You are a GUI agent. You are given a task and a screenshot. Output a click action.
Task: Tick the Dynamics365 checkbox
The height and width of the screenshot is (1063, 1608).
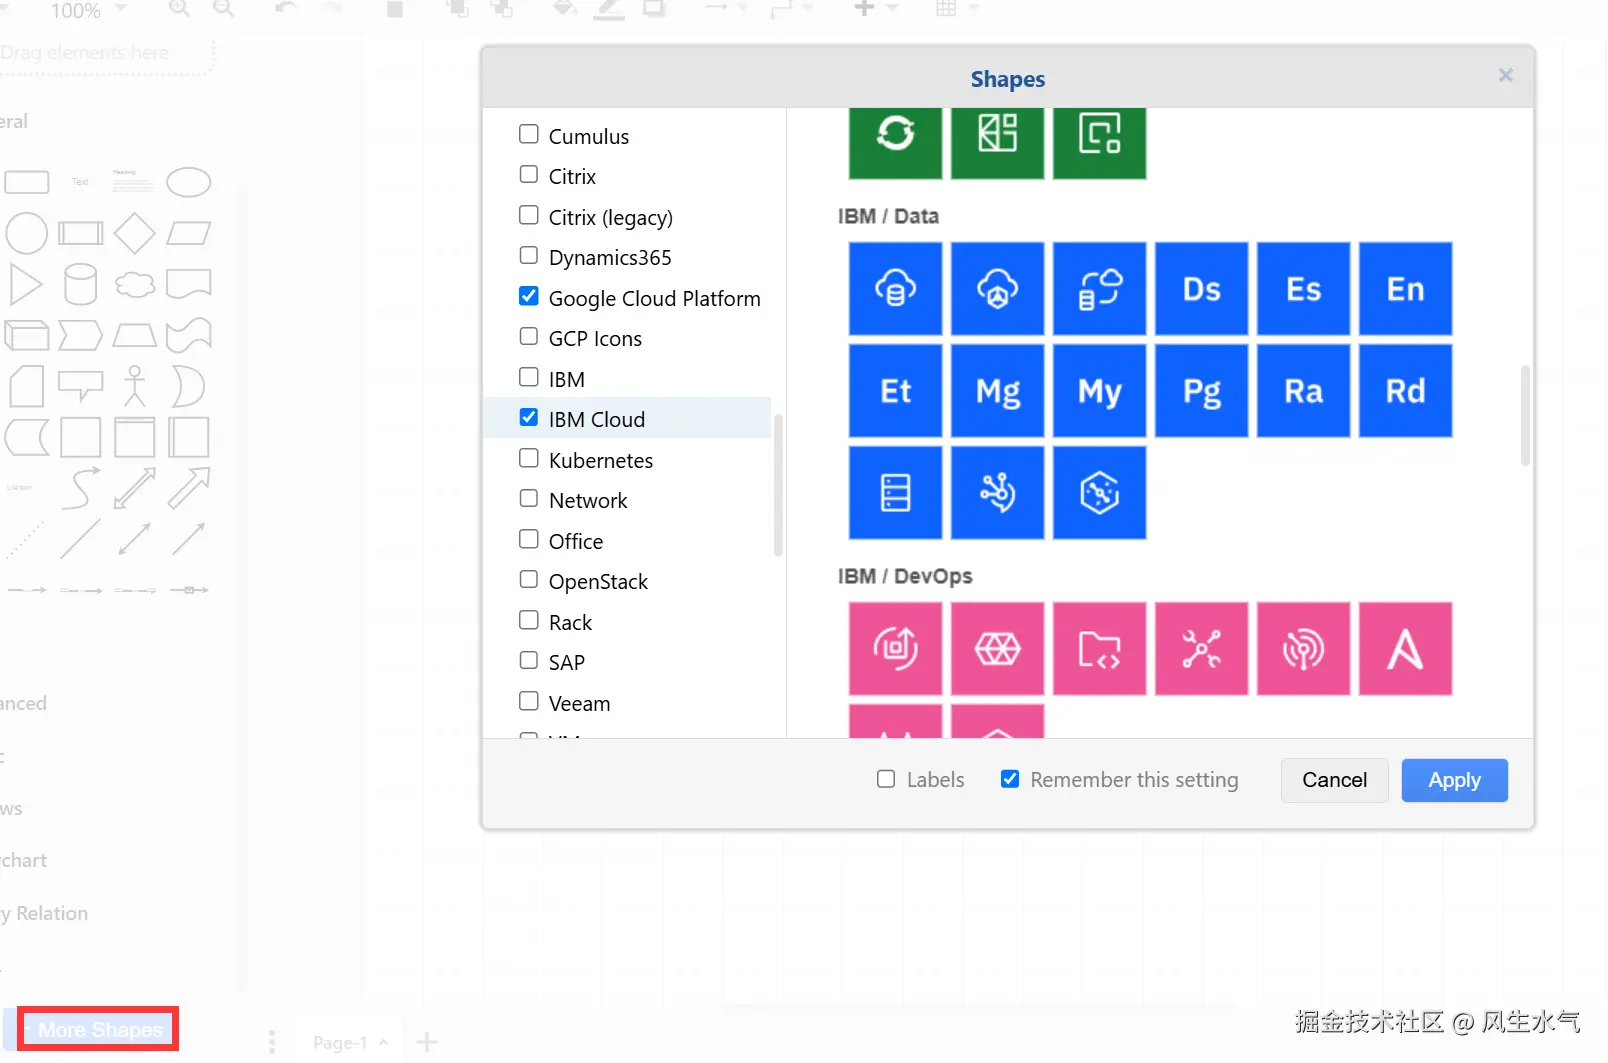coord(529,255)
